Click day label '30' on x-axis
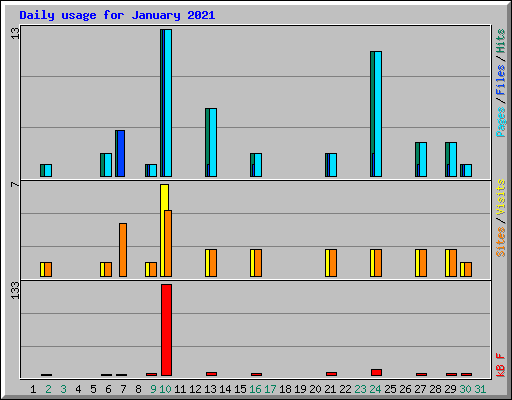The height and width of the screenshot is (400, 512). [x=465, y=389]
